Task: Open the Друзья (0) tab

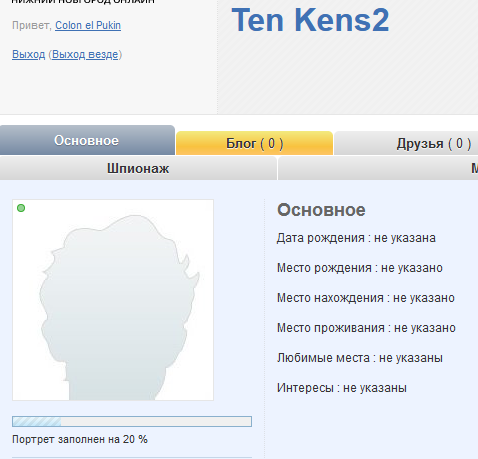Action: click(406, 143)
